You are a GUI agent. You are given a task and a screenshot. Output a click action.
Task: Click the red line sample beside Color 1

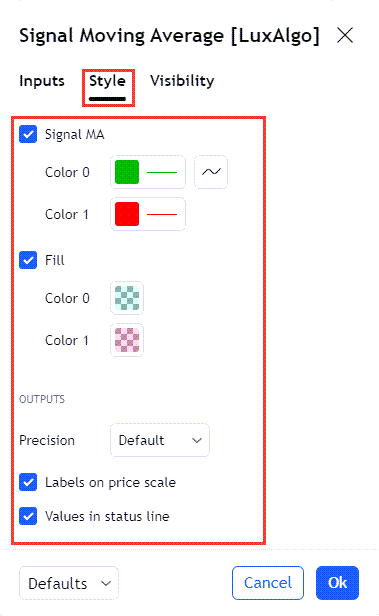coord(162,214)
